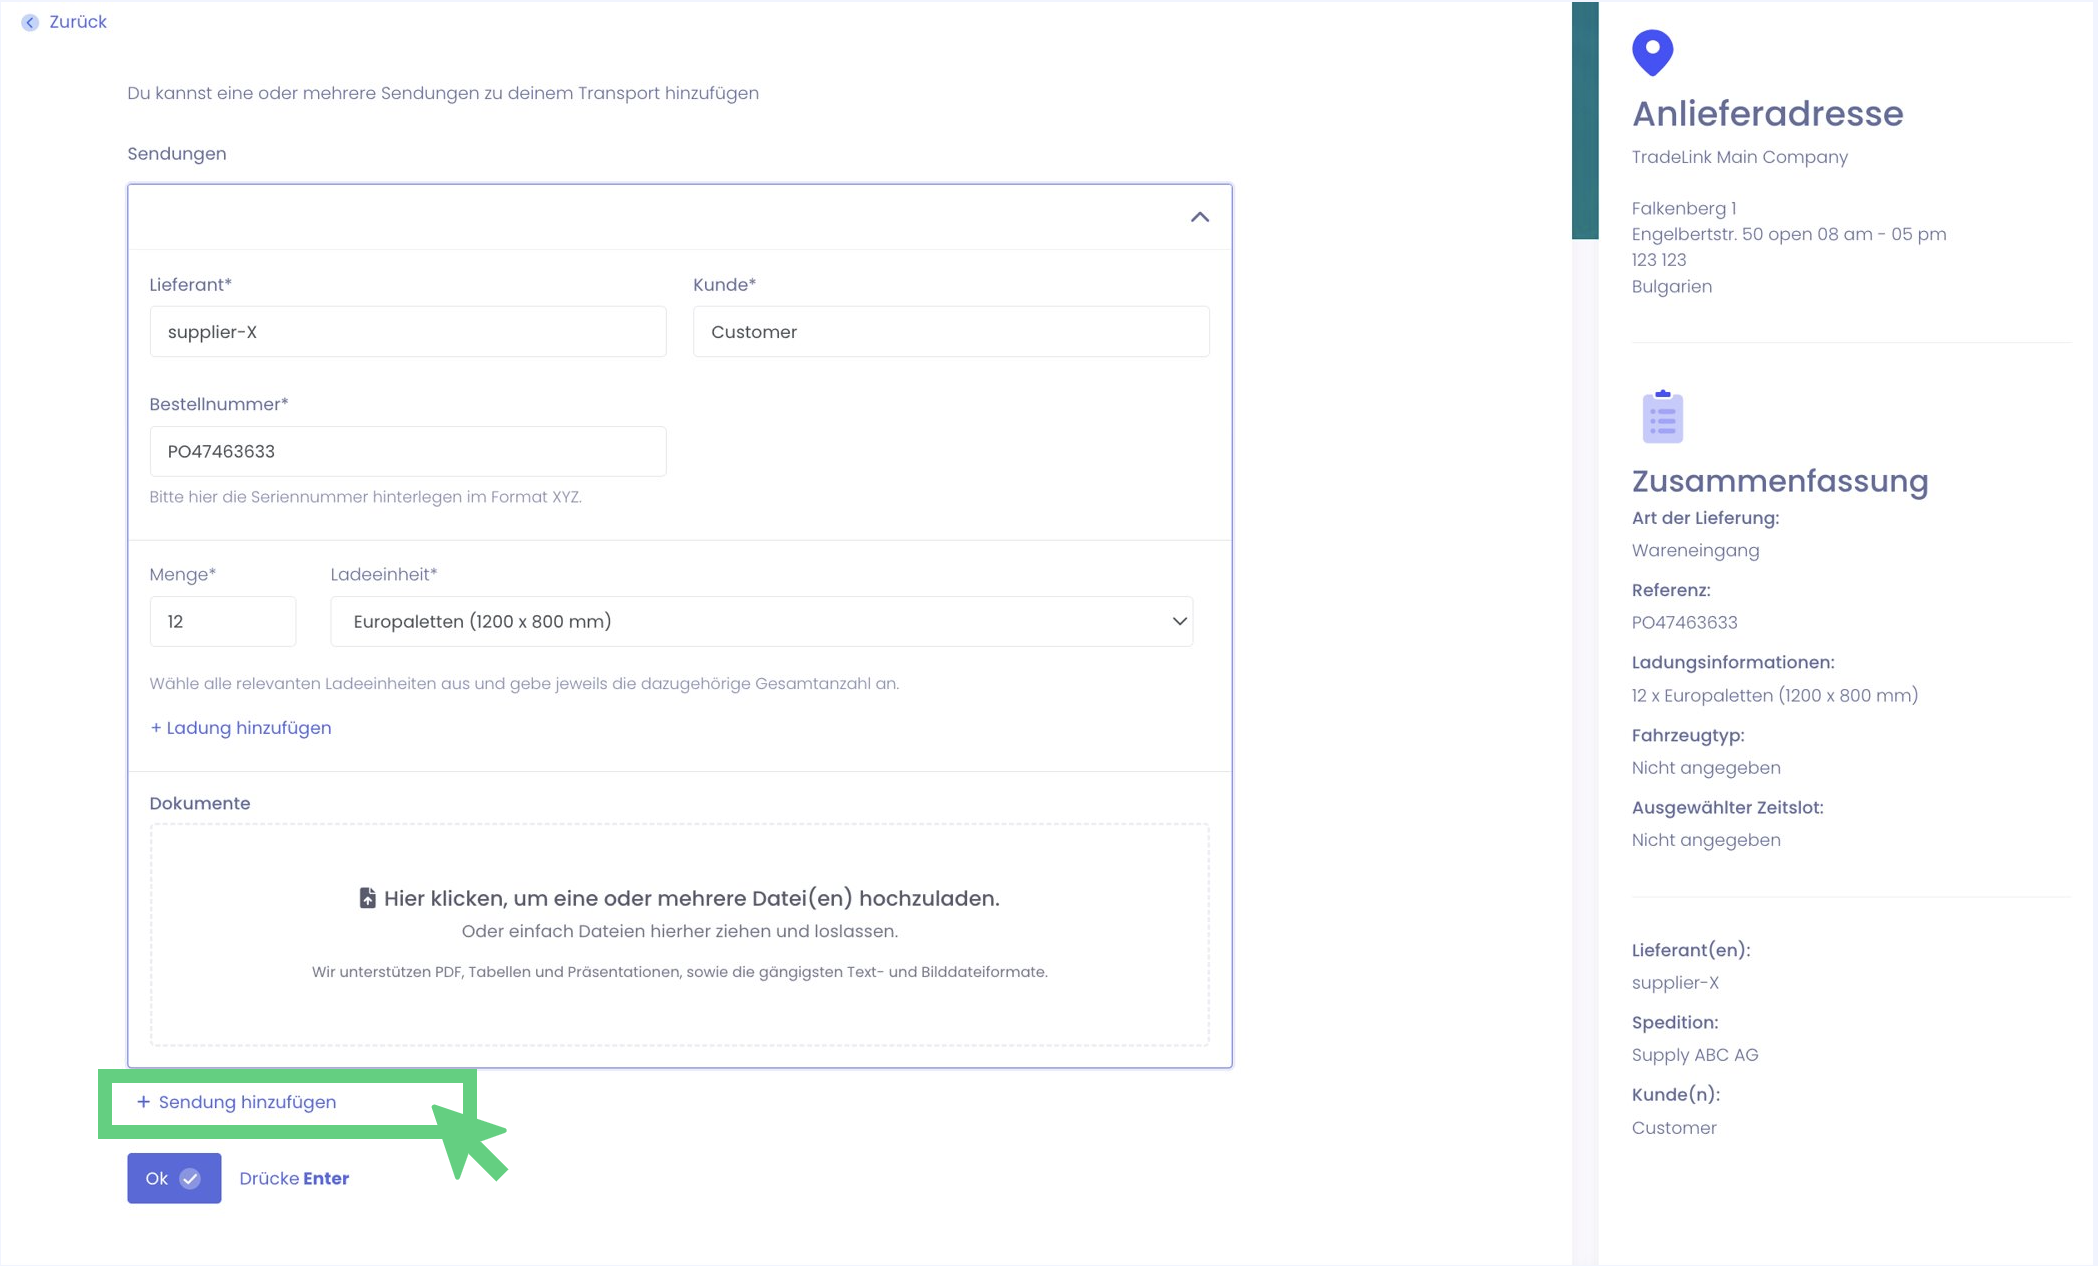This screenshot has width=2098, height=1266.
Task: Click the Kunde input field
Action: click(950, 332)
